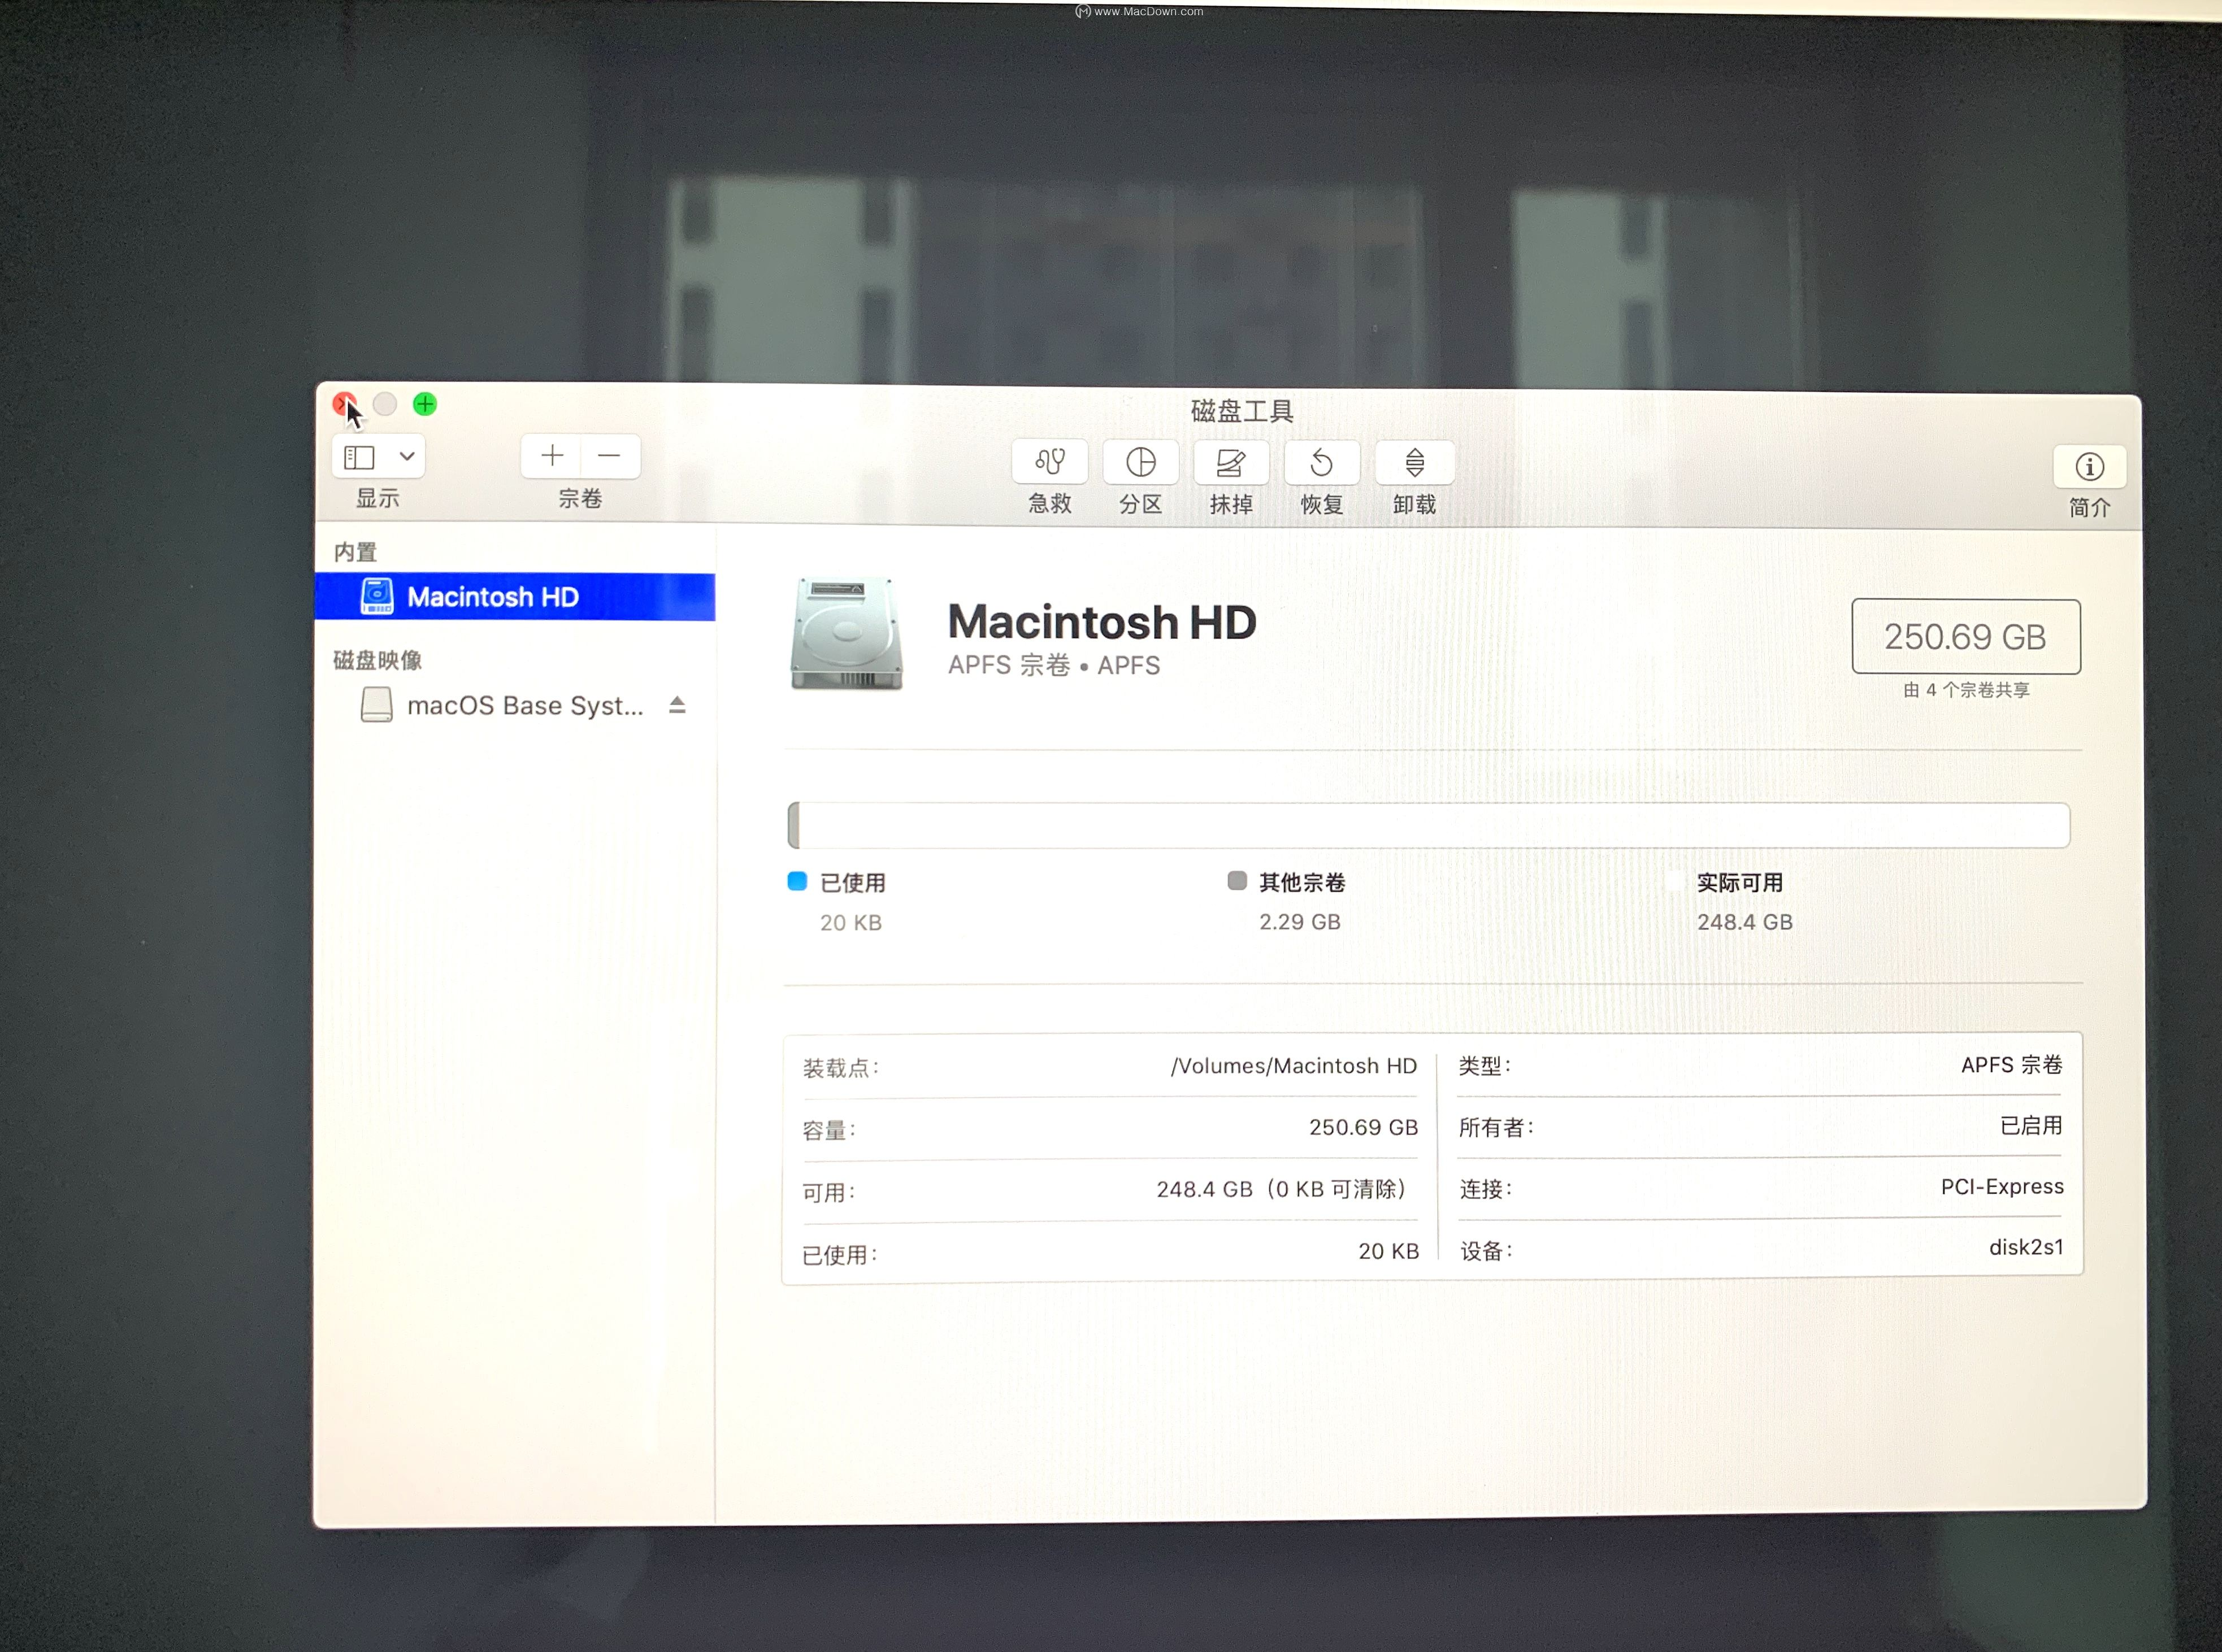Click the sidebar view toggle icon under 显示
2222x1652 pixels.
coord(359,456)
